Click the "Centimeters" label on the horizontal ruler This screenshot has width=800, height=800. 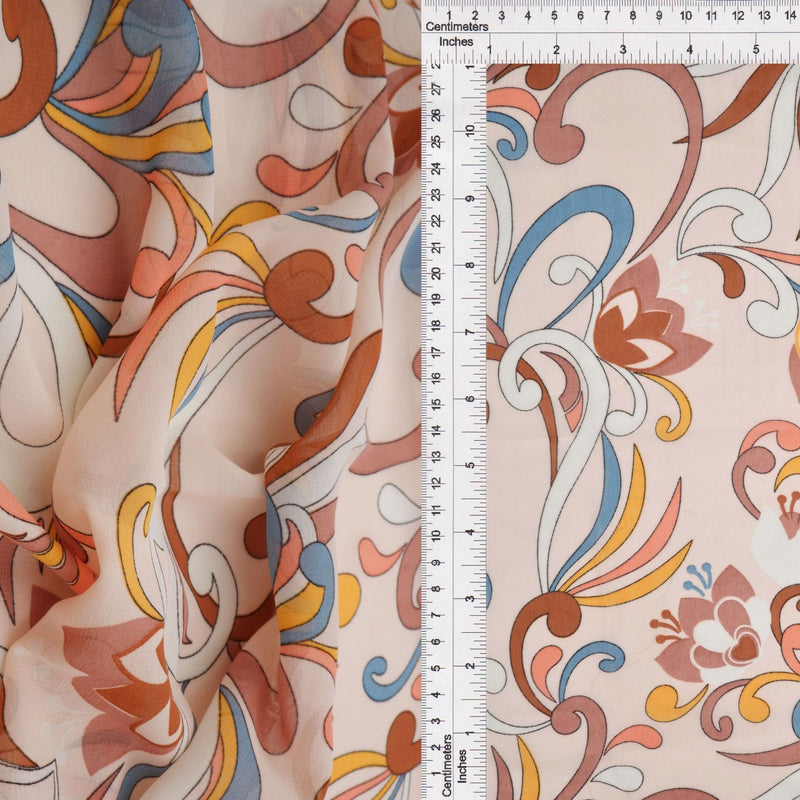tap(457, 27)
